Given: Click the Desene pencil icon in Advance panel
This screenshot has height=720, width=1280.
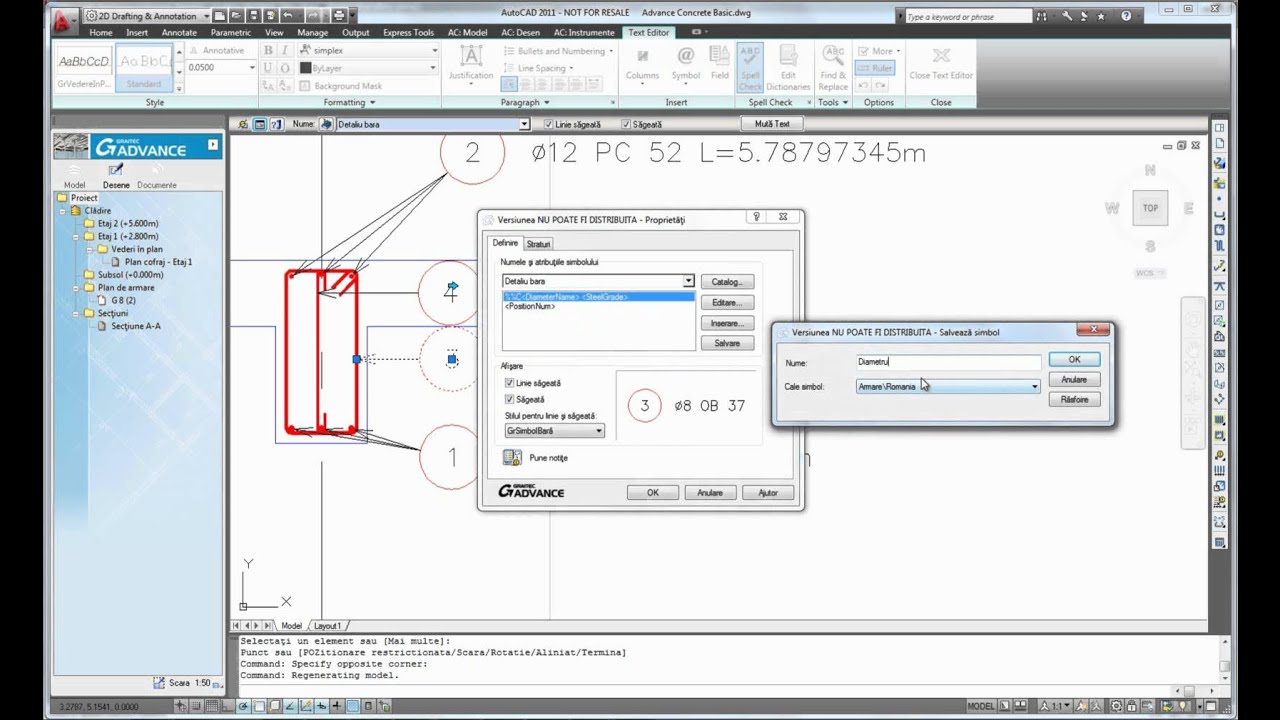Looking at the screenshot, I should 115,171.
